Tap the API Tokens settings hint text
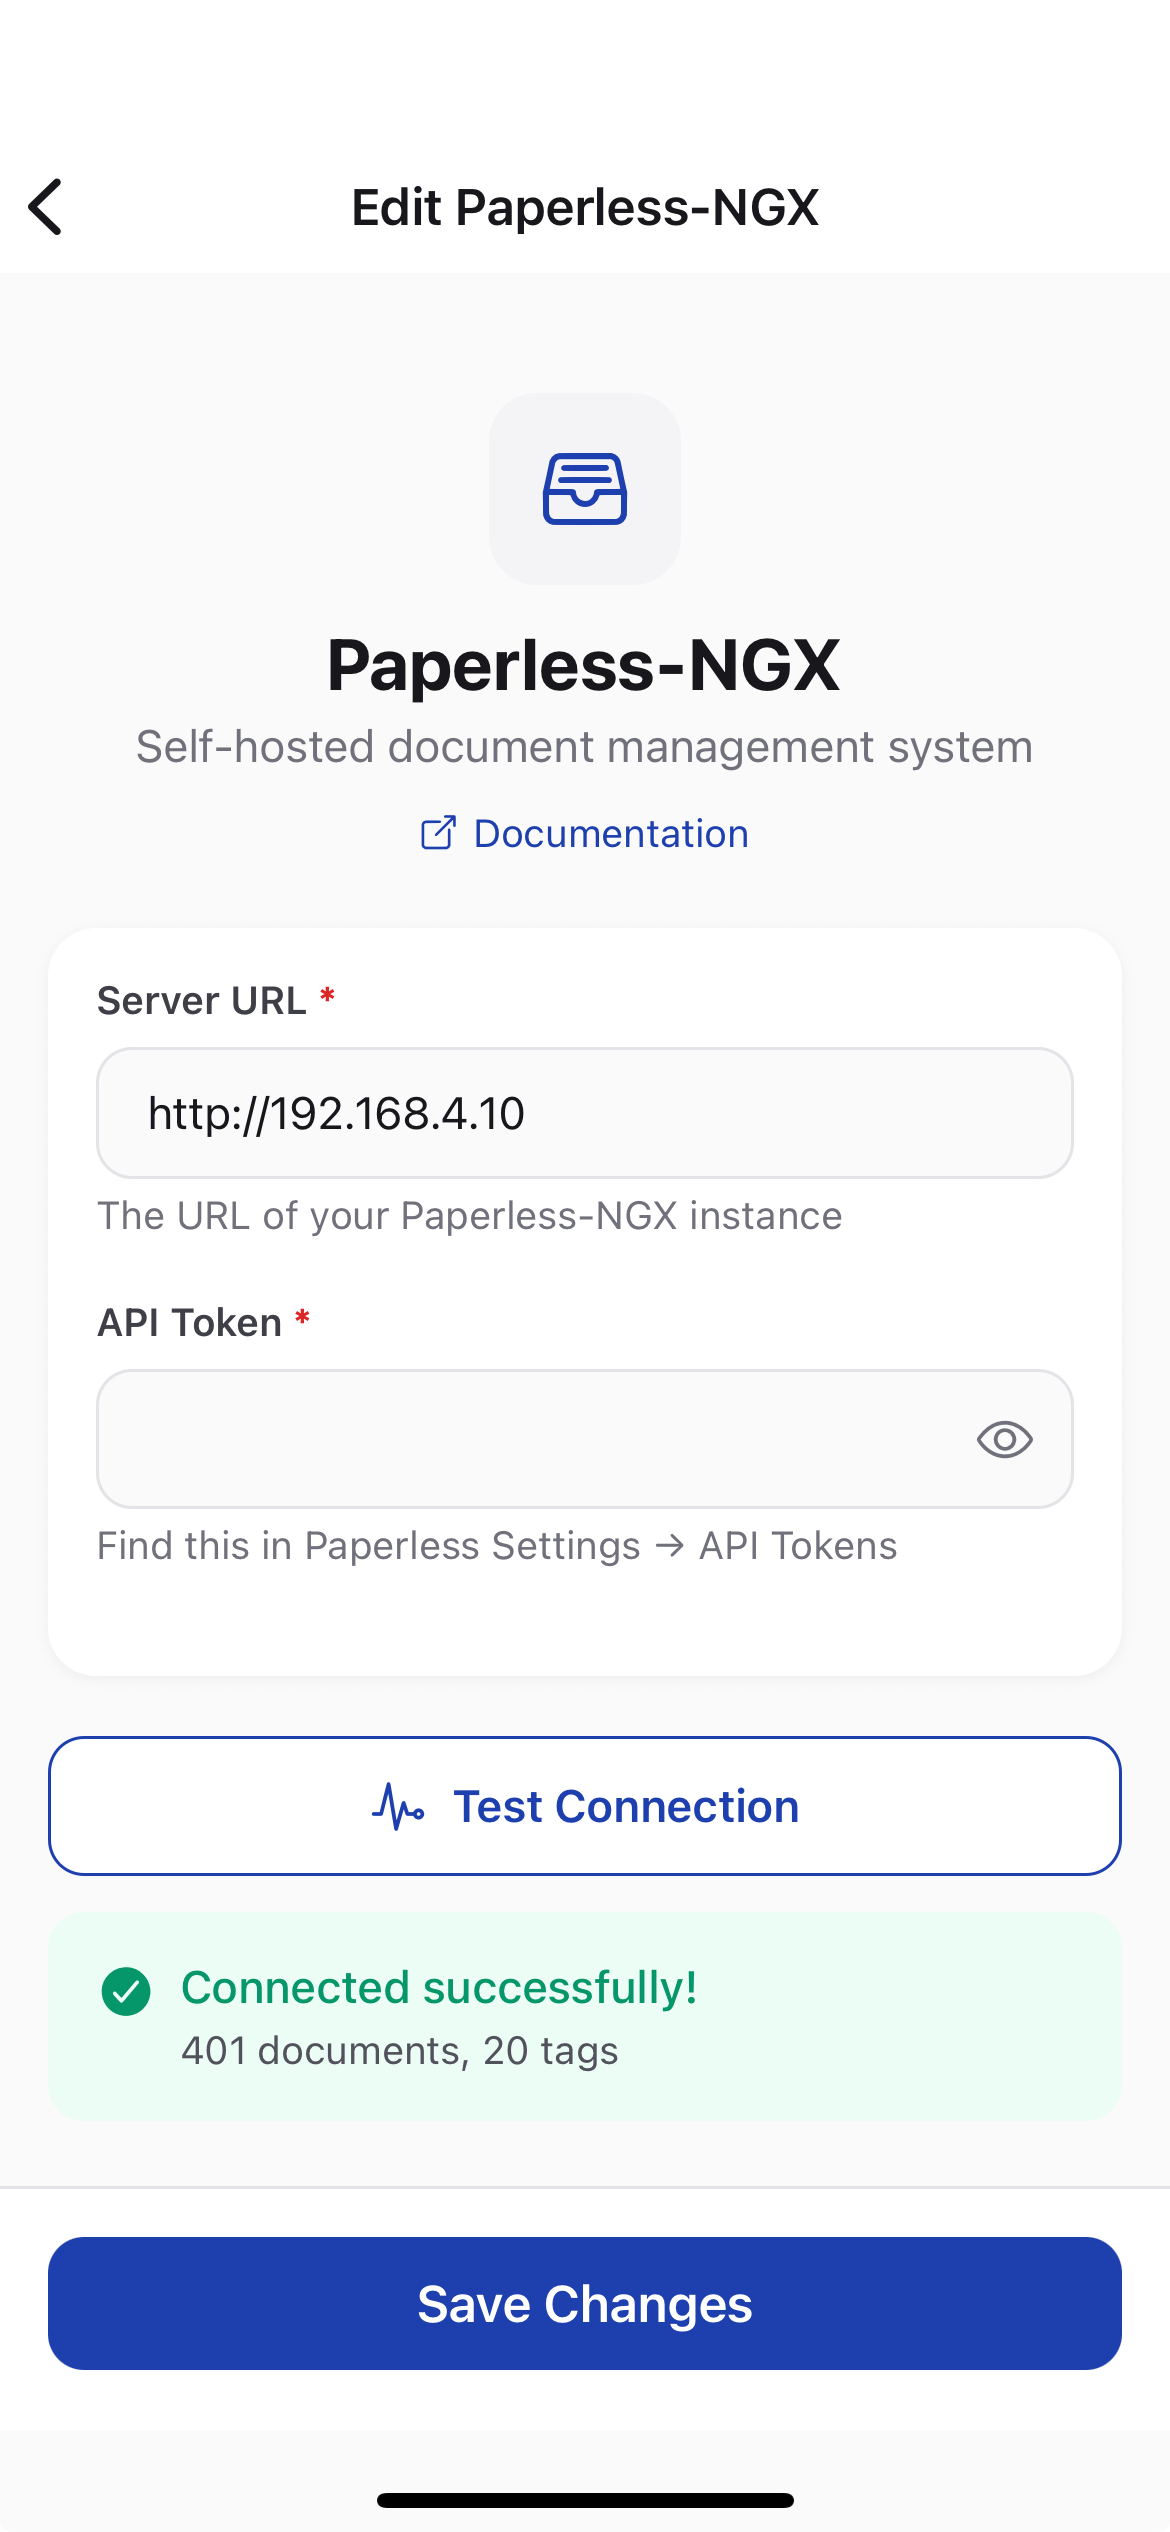 pyautogui.click(x=497, y=1545)
